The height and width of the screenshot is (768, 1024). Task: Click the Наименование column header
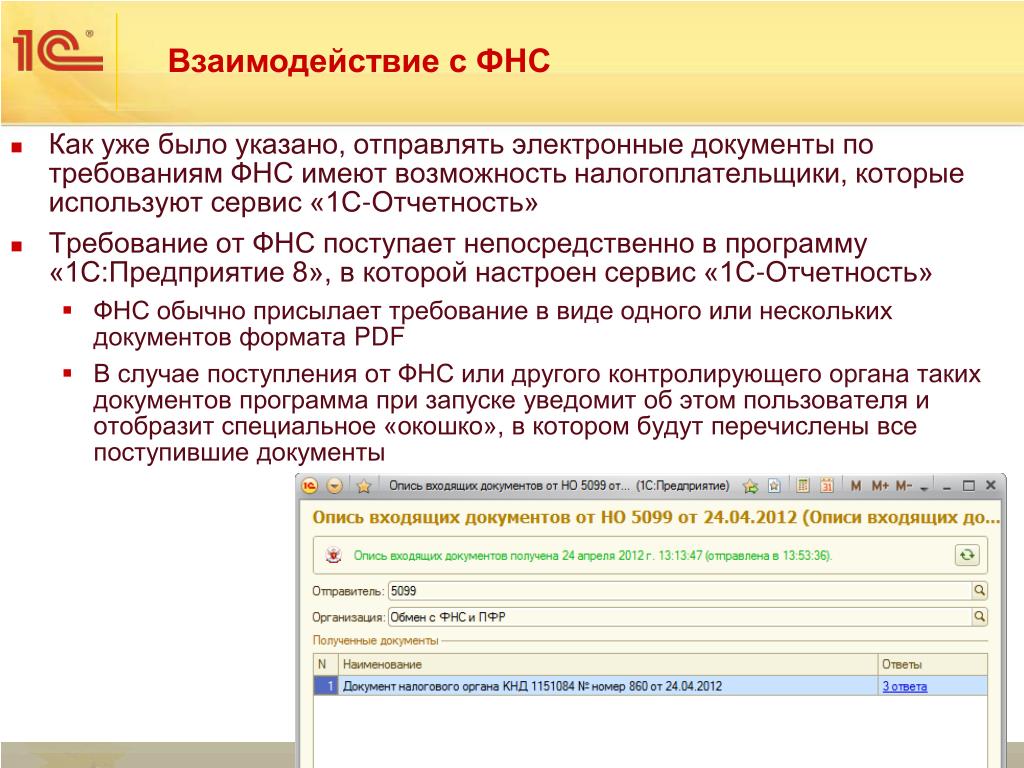tap(608, 664)
